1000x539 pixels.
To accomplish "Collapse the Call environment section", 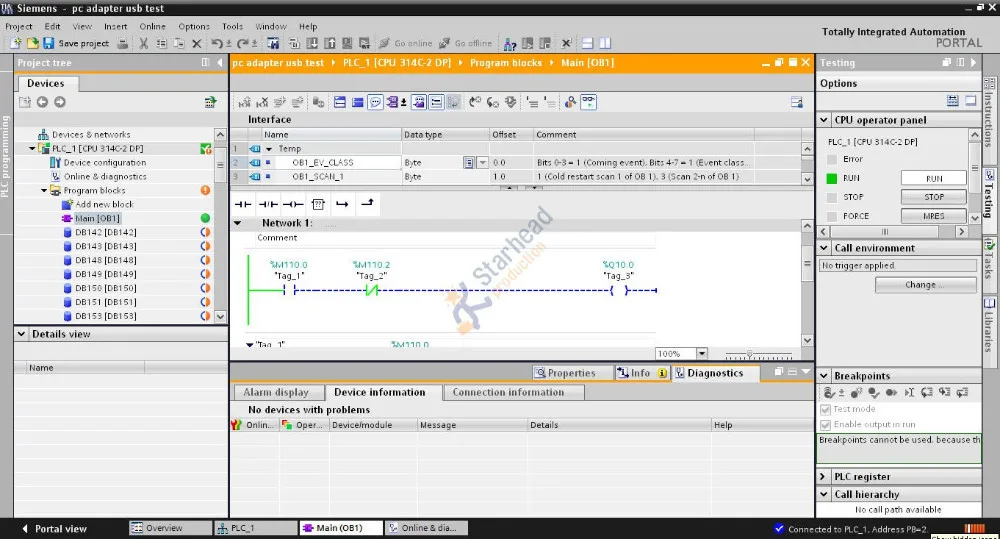I will pos(824,248).
